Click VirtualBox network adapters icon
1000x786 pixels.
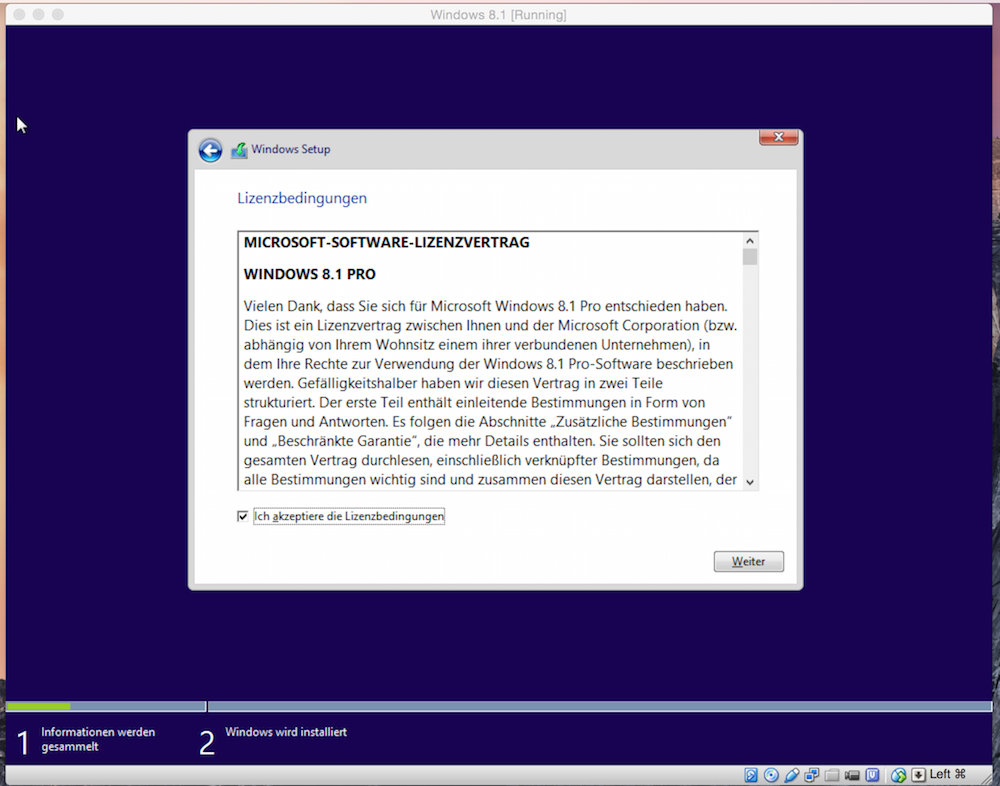(811, 775)
